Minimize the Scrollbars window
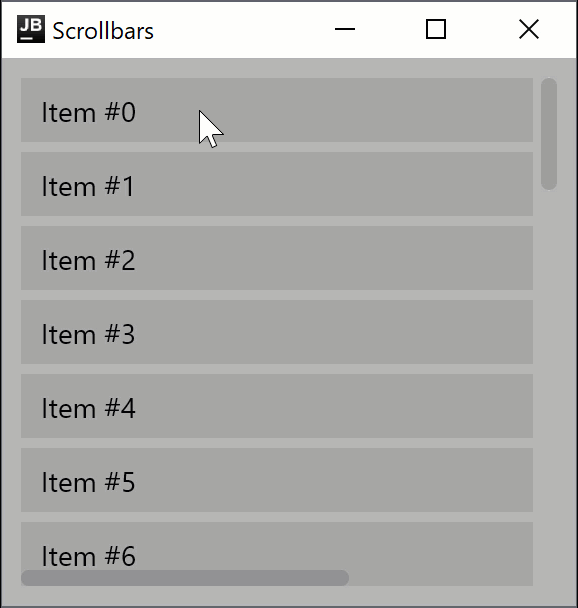Screen dimensions: 578x608 [345, 29]
